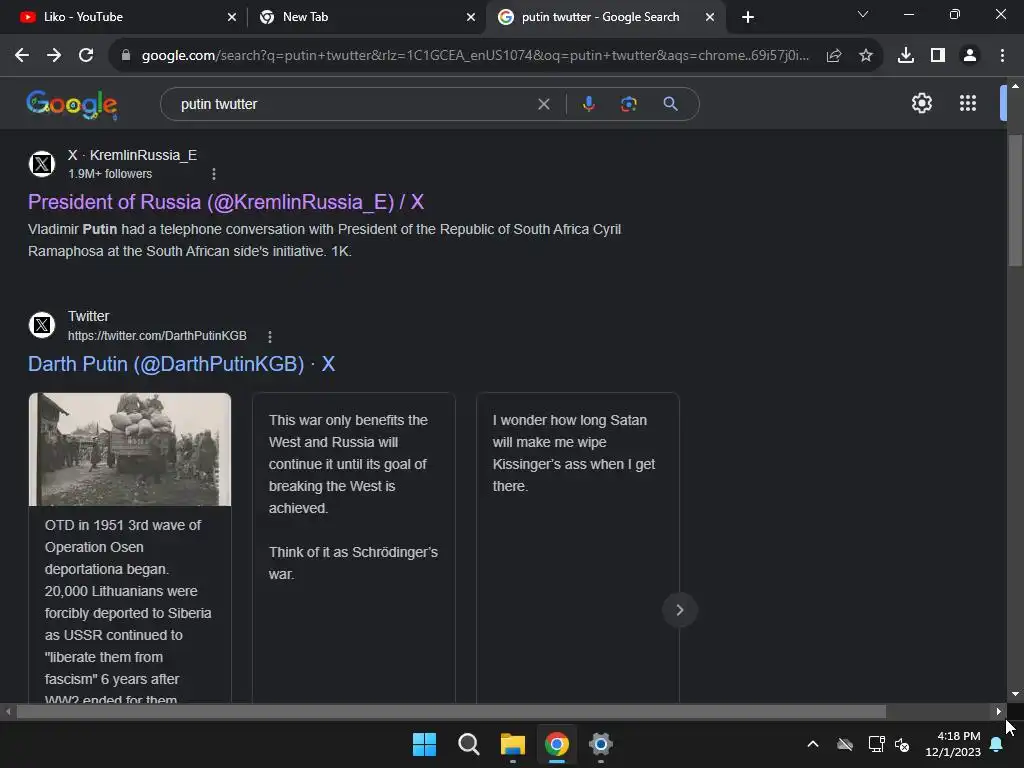1024x768 pixels.
Task: Clear the search box text
Action: pos(543,104)
